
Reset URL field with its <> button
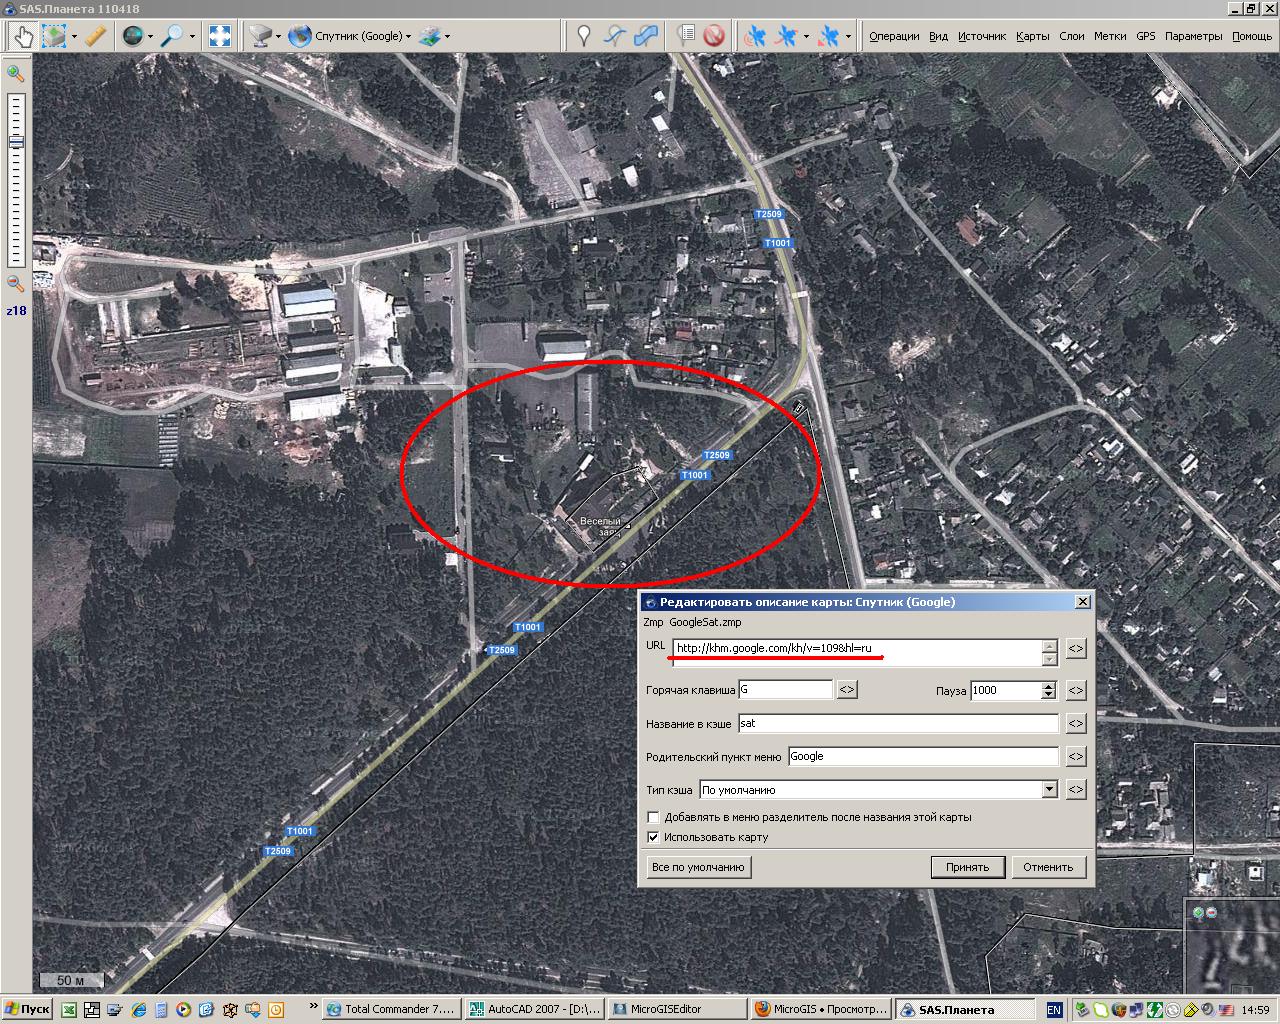(1075, 649)
